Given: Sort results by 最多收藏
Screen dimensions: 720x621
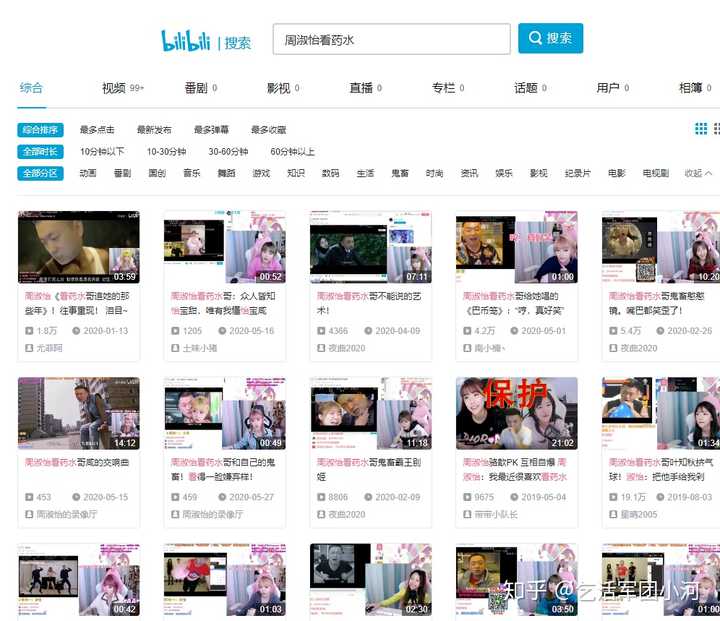Looking at the screenshot, I should coord(269,130).
